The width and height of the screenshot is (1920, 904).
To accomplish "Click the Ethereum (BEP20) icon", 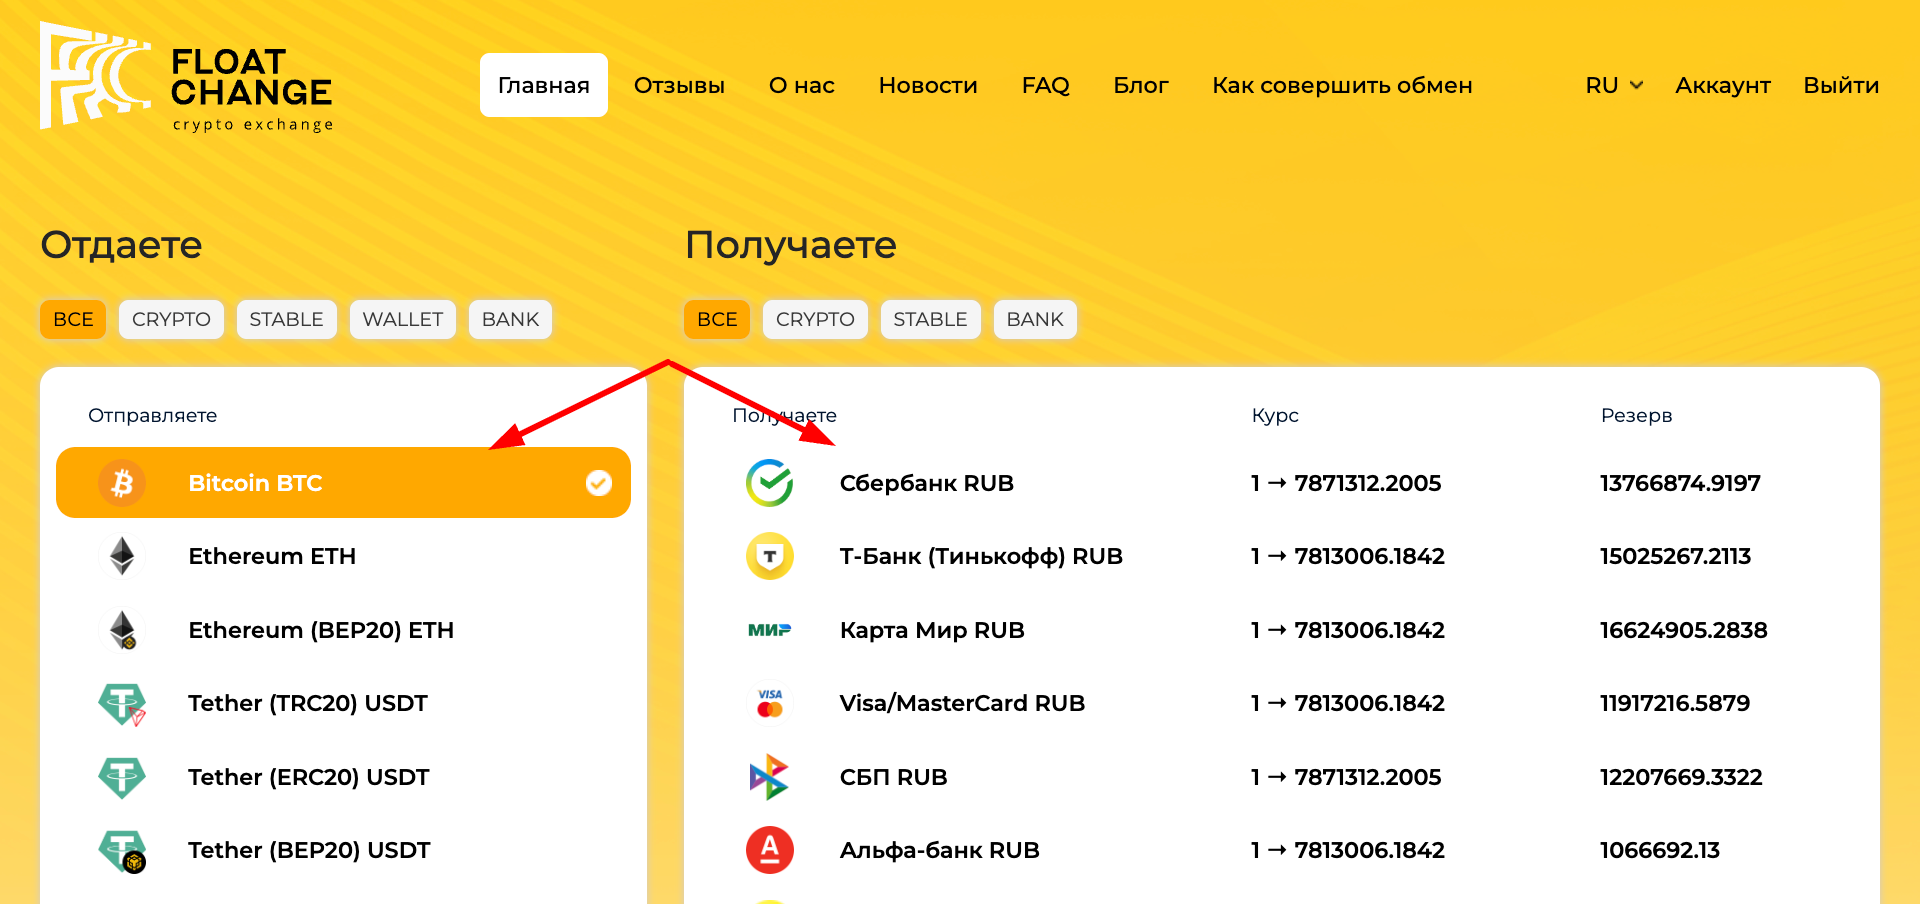I will 122,630.
